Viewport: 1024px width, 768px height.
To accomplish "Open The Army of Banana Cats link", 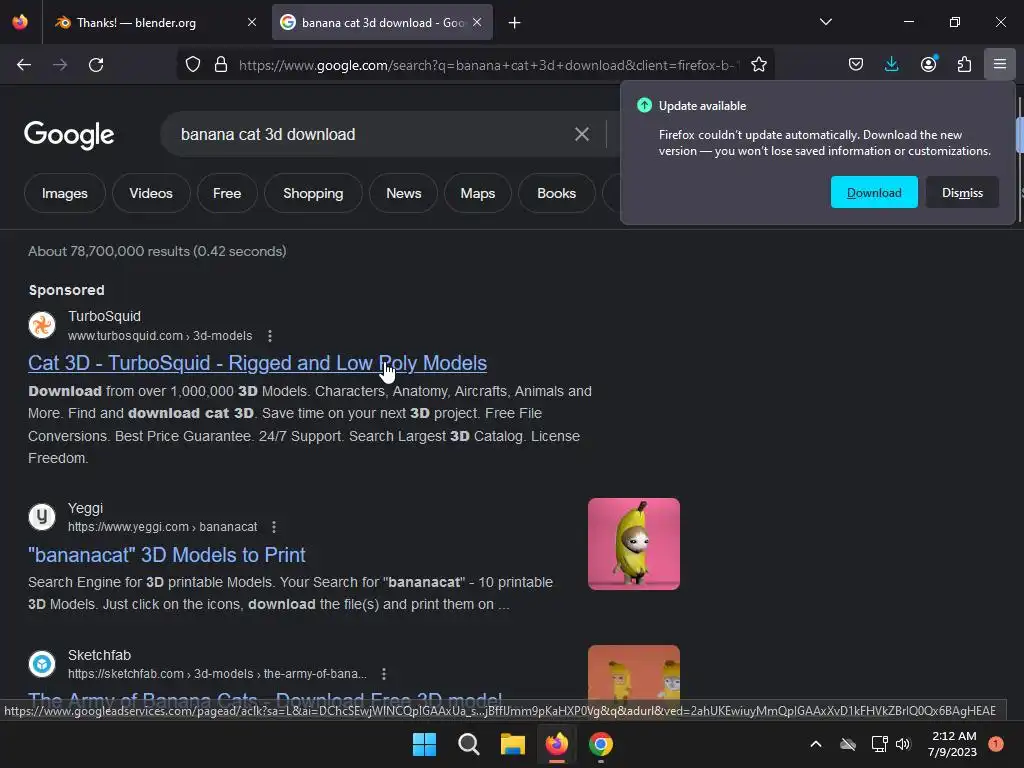I will coord(264,699).
